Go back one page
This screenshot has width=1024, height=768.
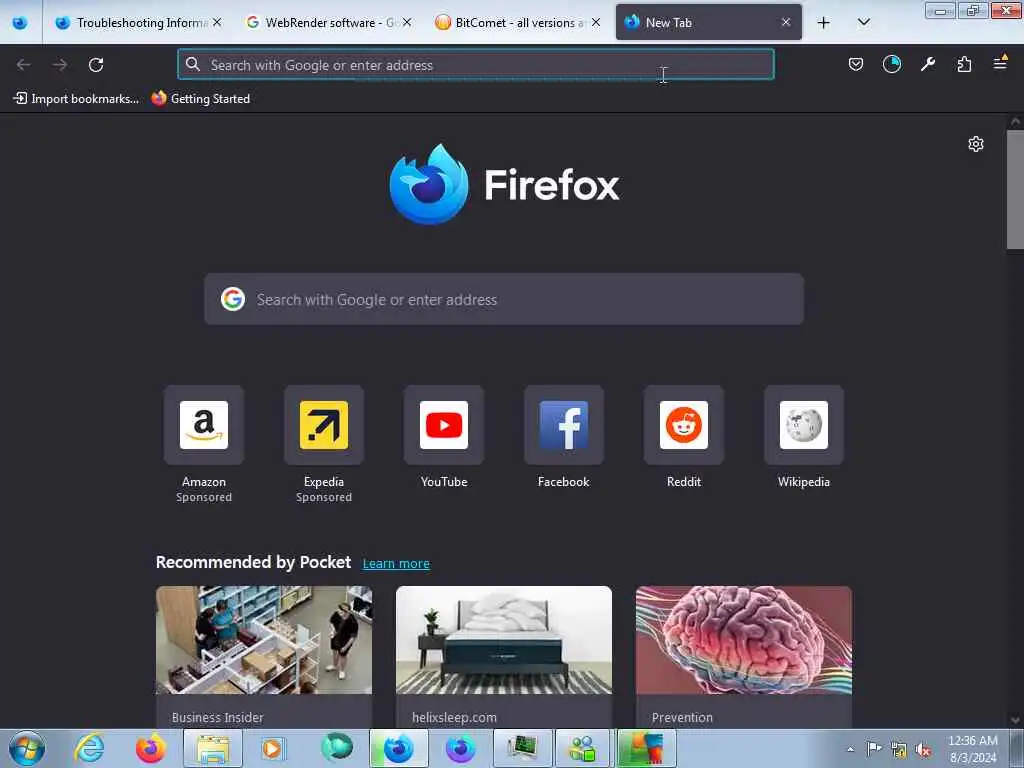click(x=24, y=65)
